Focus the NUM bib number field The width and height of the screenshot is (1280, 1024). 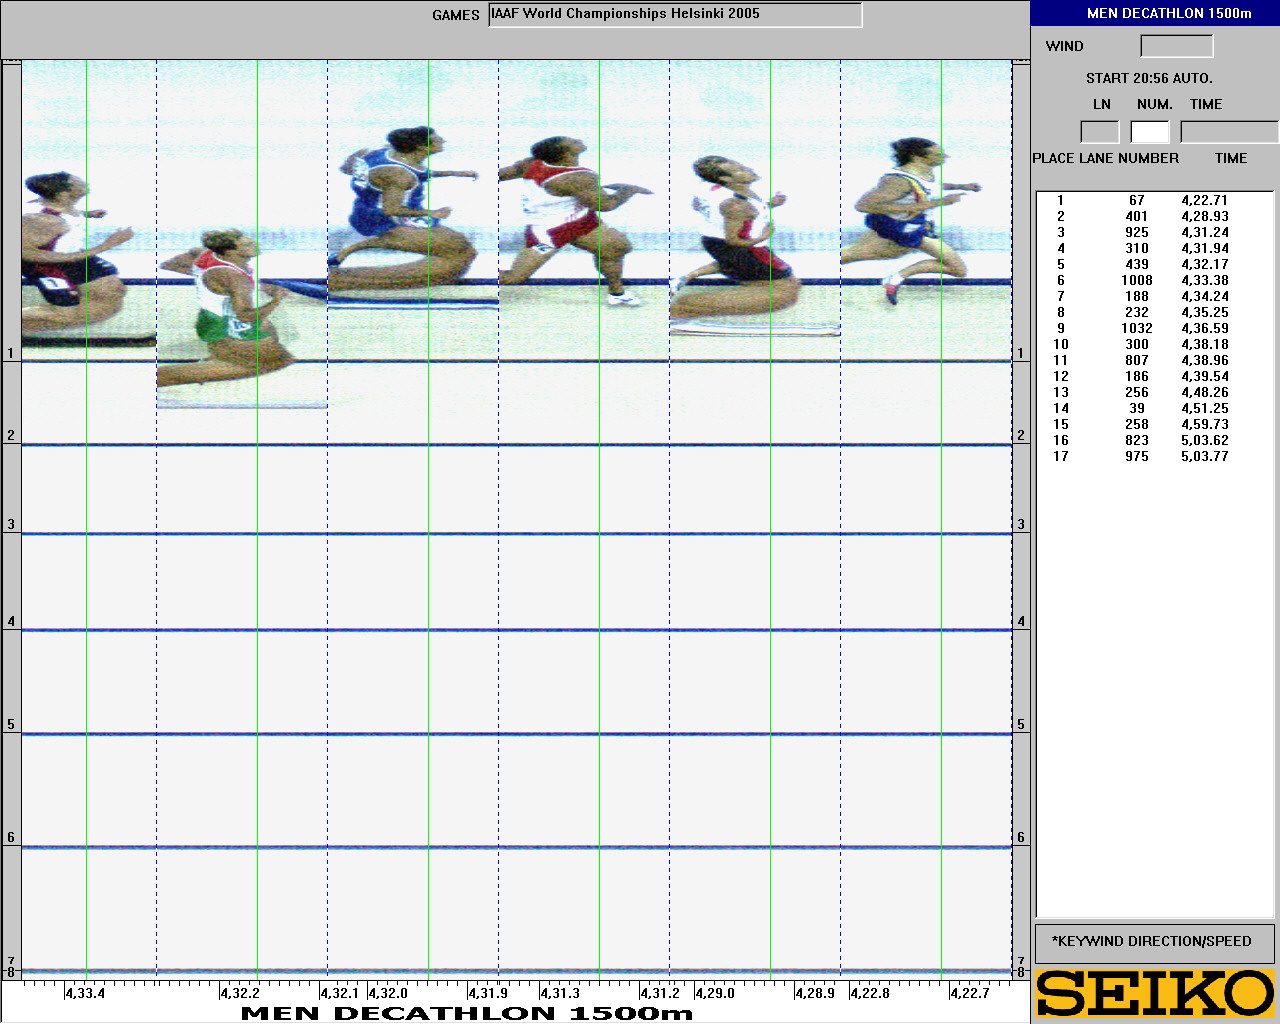pyautogui.click(x=1149, y=132)
